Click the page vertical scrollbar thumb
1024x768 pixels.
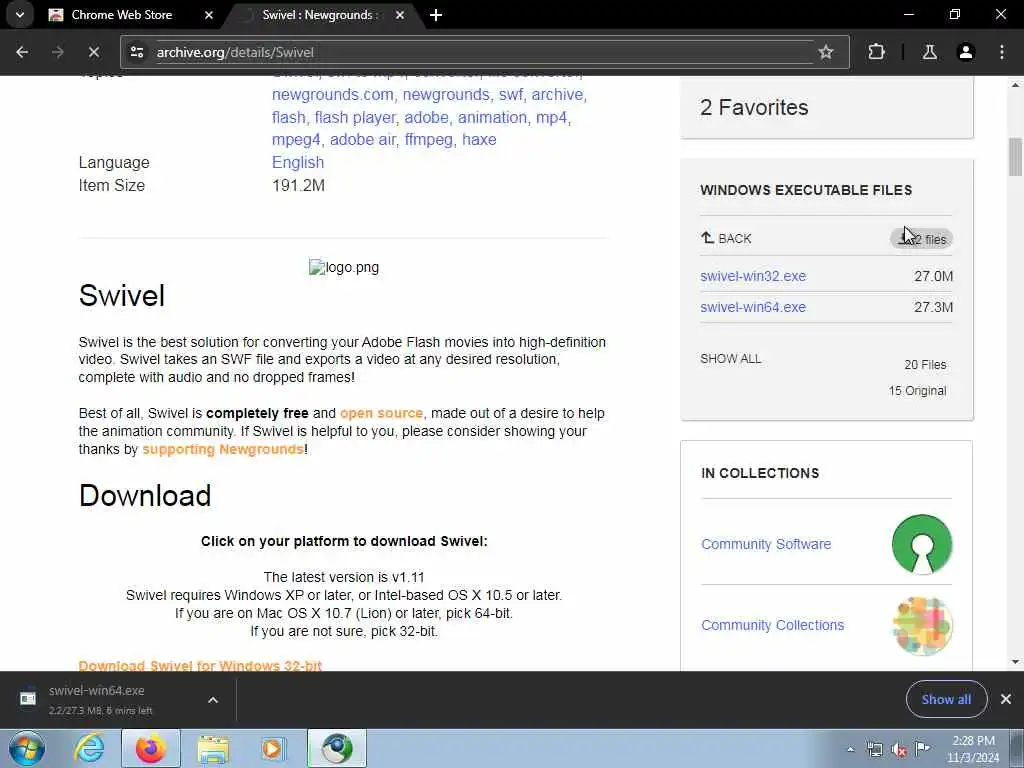(1015, 157)
